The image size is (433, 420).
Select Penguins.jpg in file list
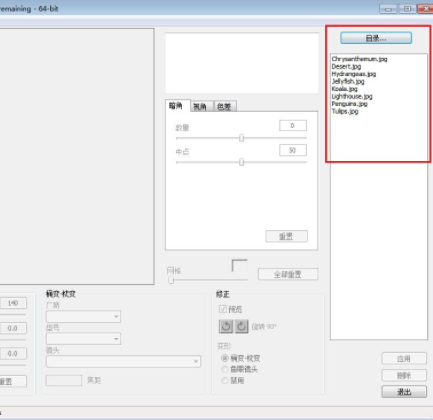pos(349,104)
